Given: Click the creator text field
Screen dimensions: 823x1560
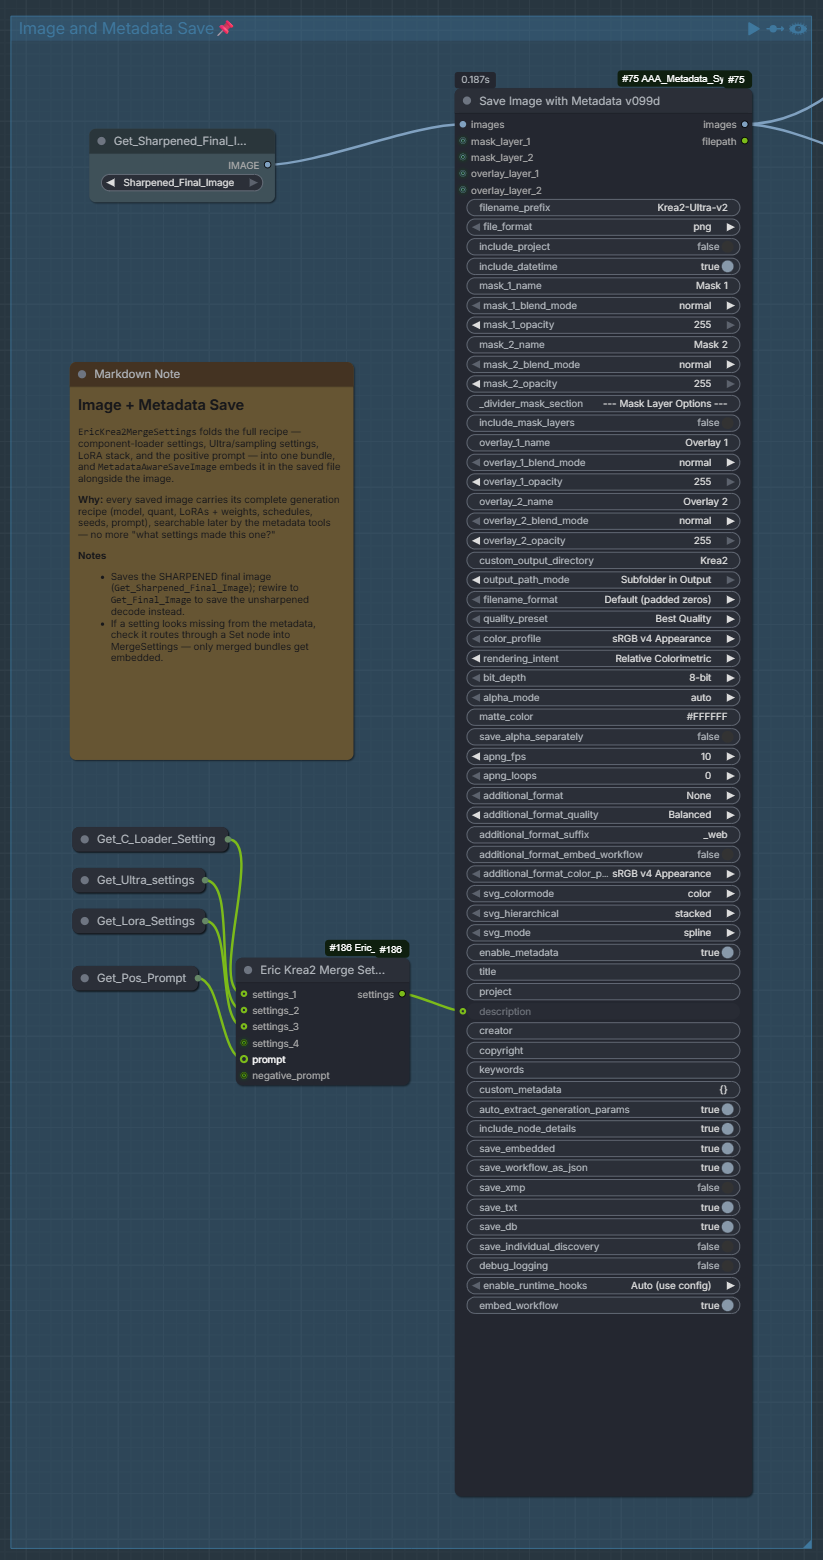Looking at the screenshot, I should tap(603, 1031).
